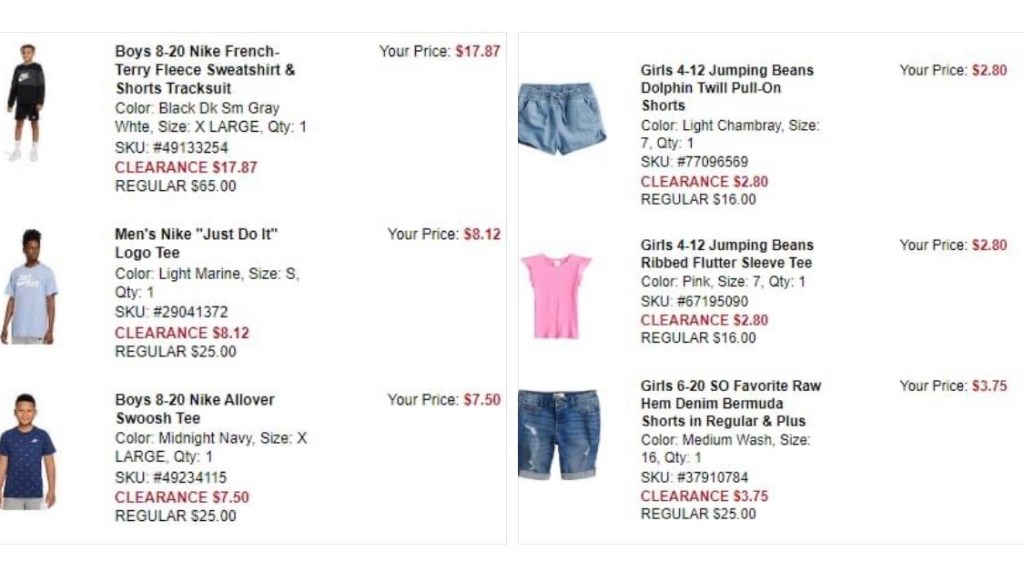Open the denim Bermuda shorts thumbnail
The width and height of the screenshot is (1024, 561).
pos(559,435)
